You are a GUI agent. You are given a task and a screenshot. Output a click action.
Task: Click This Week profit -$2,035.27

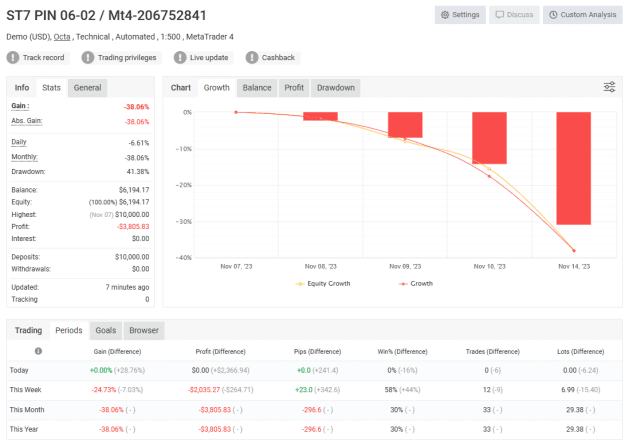point(204,390)
